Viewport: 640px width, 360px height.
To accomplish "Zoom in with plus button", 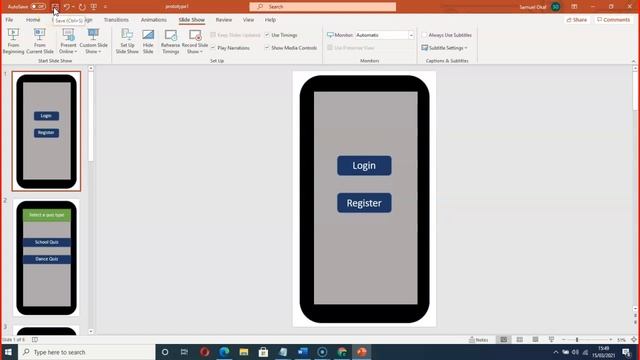I will (611, 340).
